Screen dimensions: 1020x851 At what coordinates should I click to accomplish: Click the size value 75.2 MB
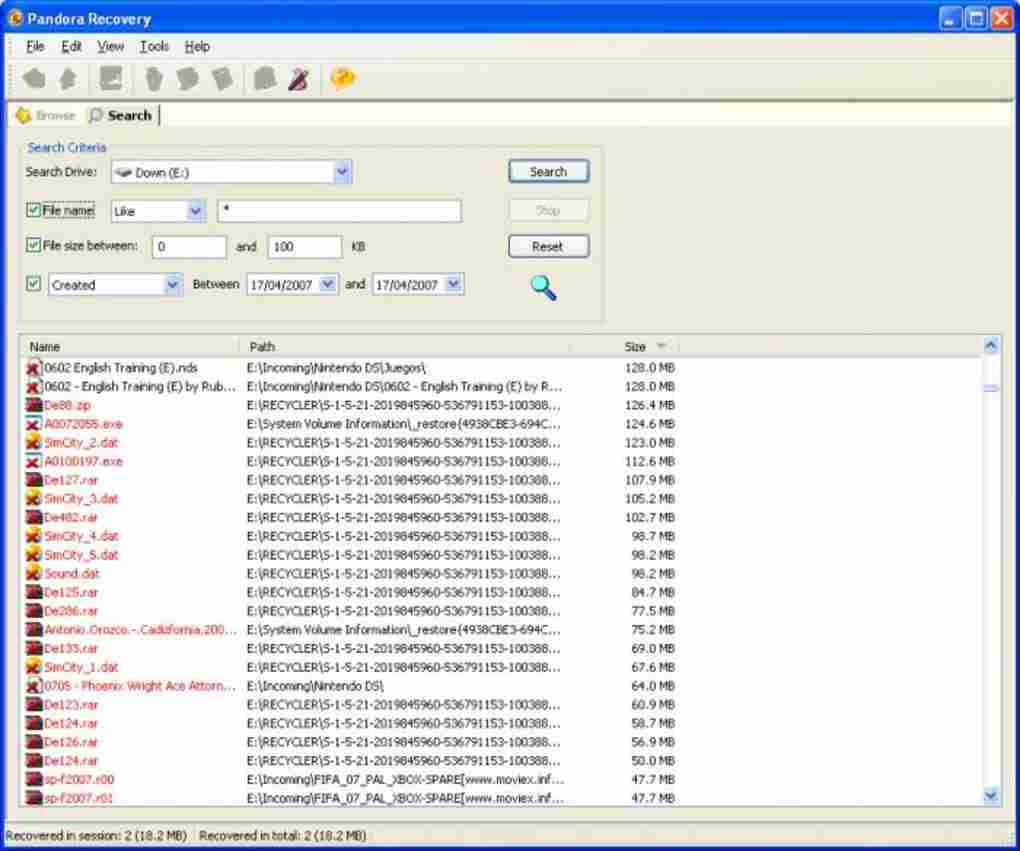point(652,630)
